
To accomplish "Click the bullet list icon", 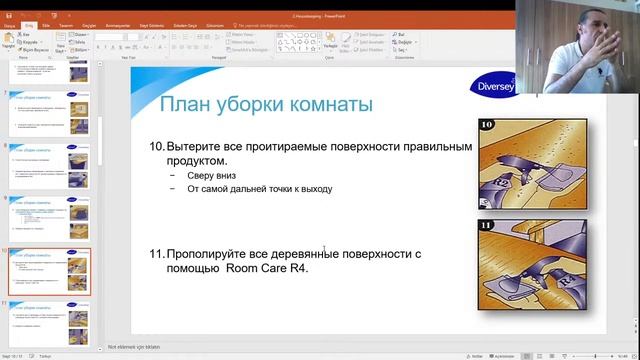I will click(x=174, y=37).
